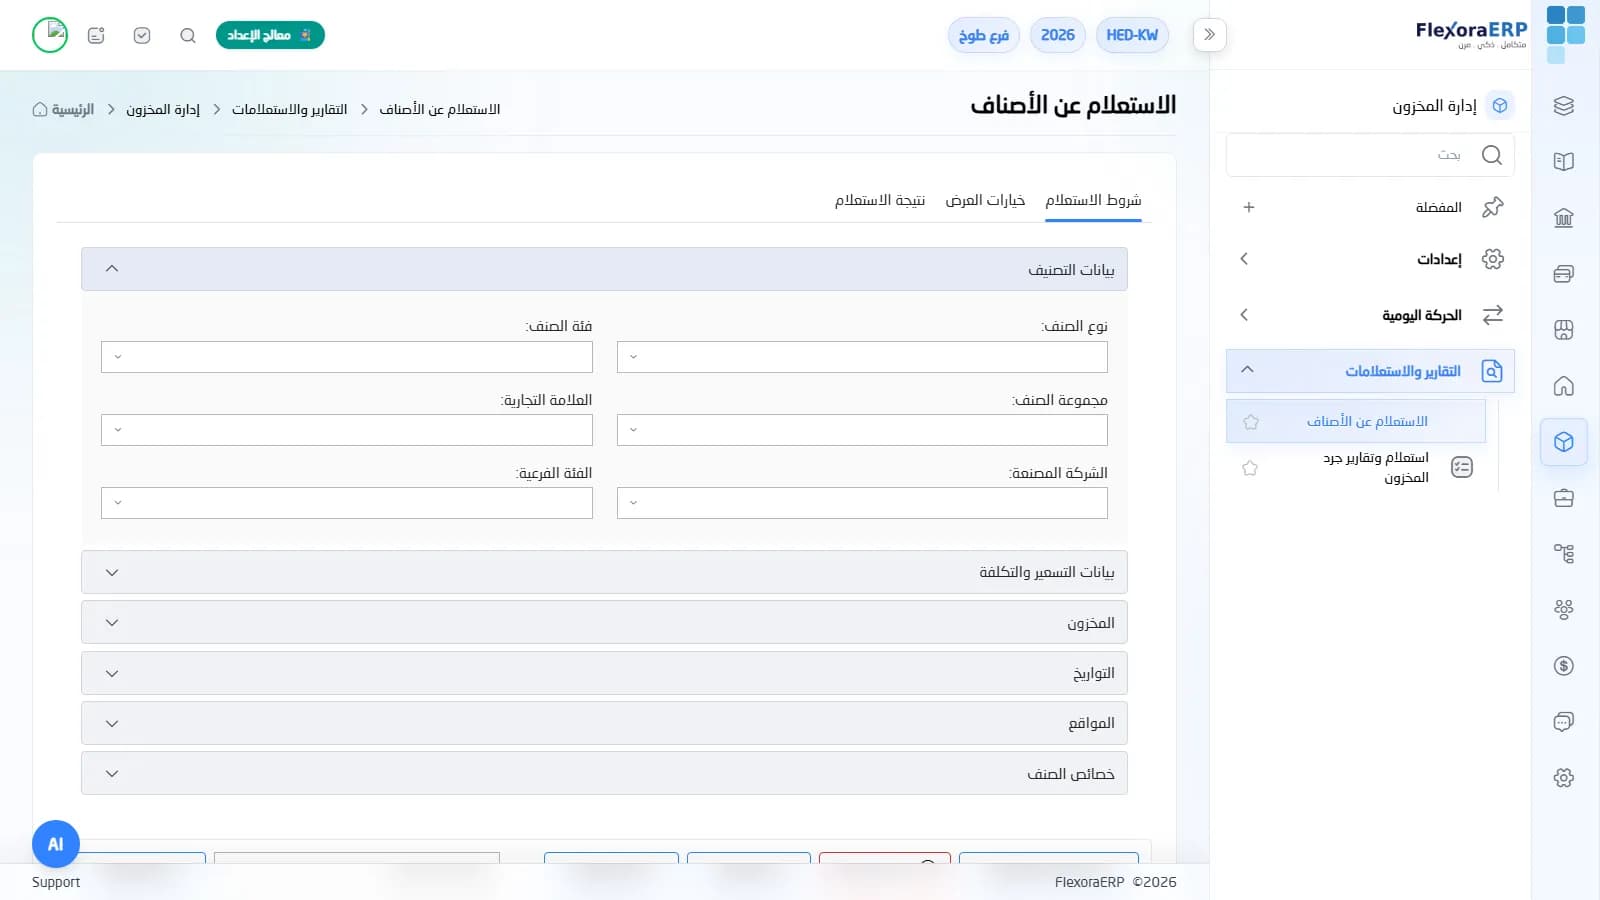Collapse the بيانات التصنيف section
The height and width of the screenshot is (900, 1600).
(x=604, y=269)
